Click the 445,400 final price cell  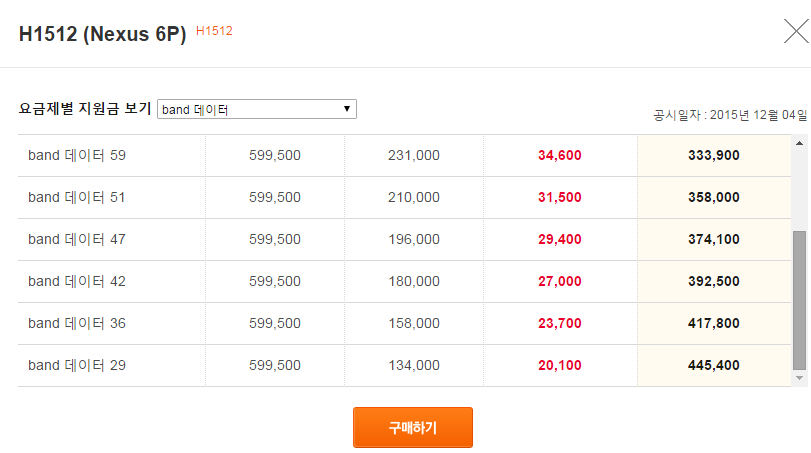[x=714, y=365]
